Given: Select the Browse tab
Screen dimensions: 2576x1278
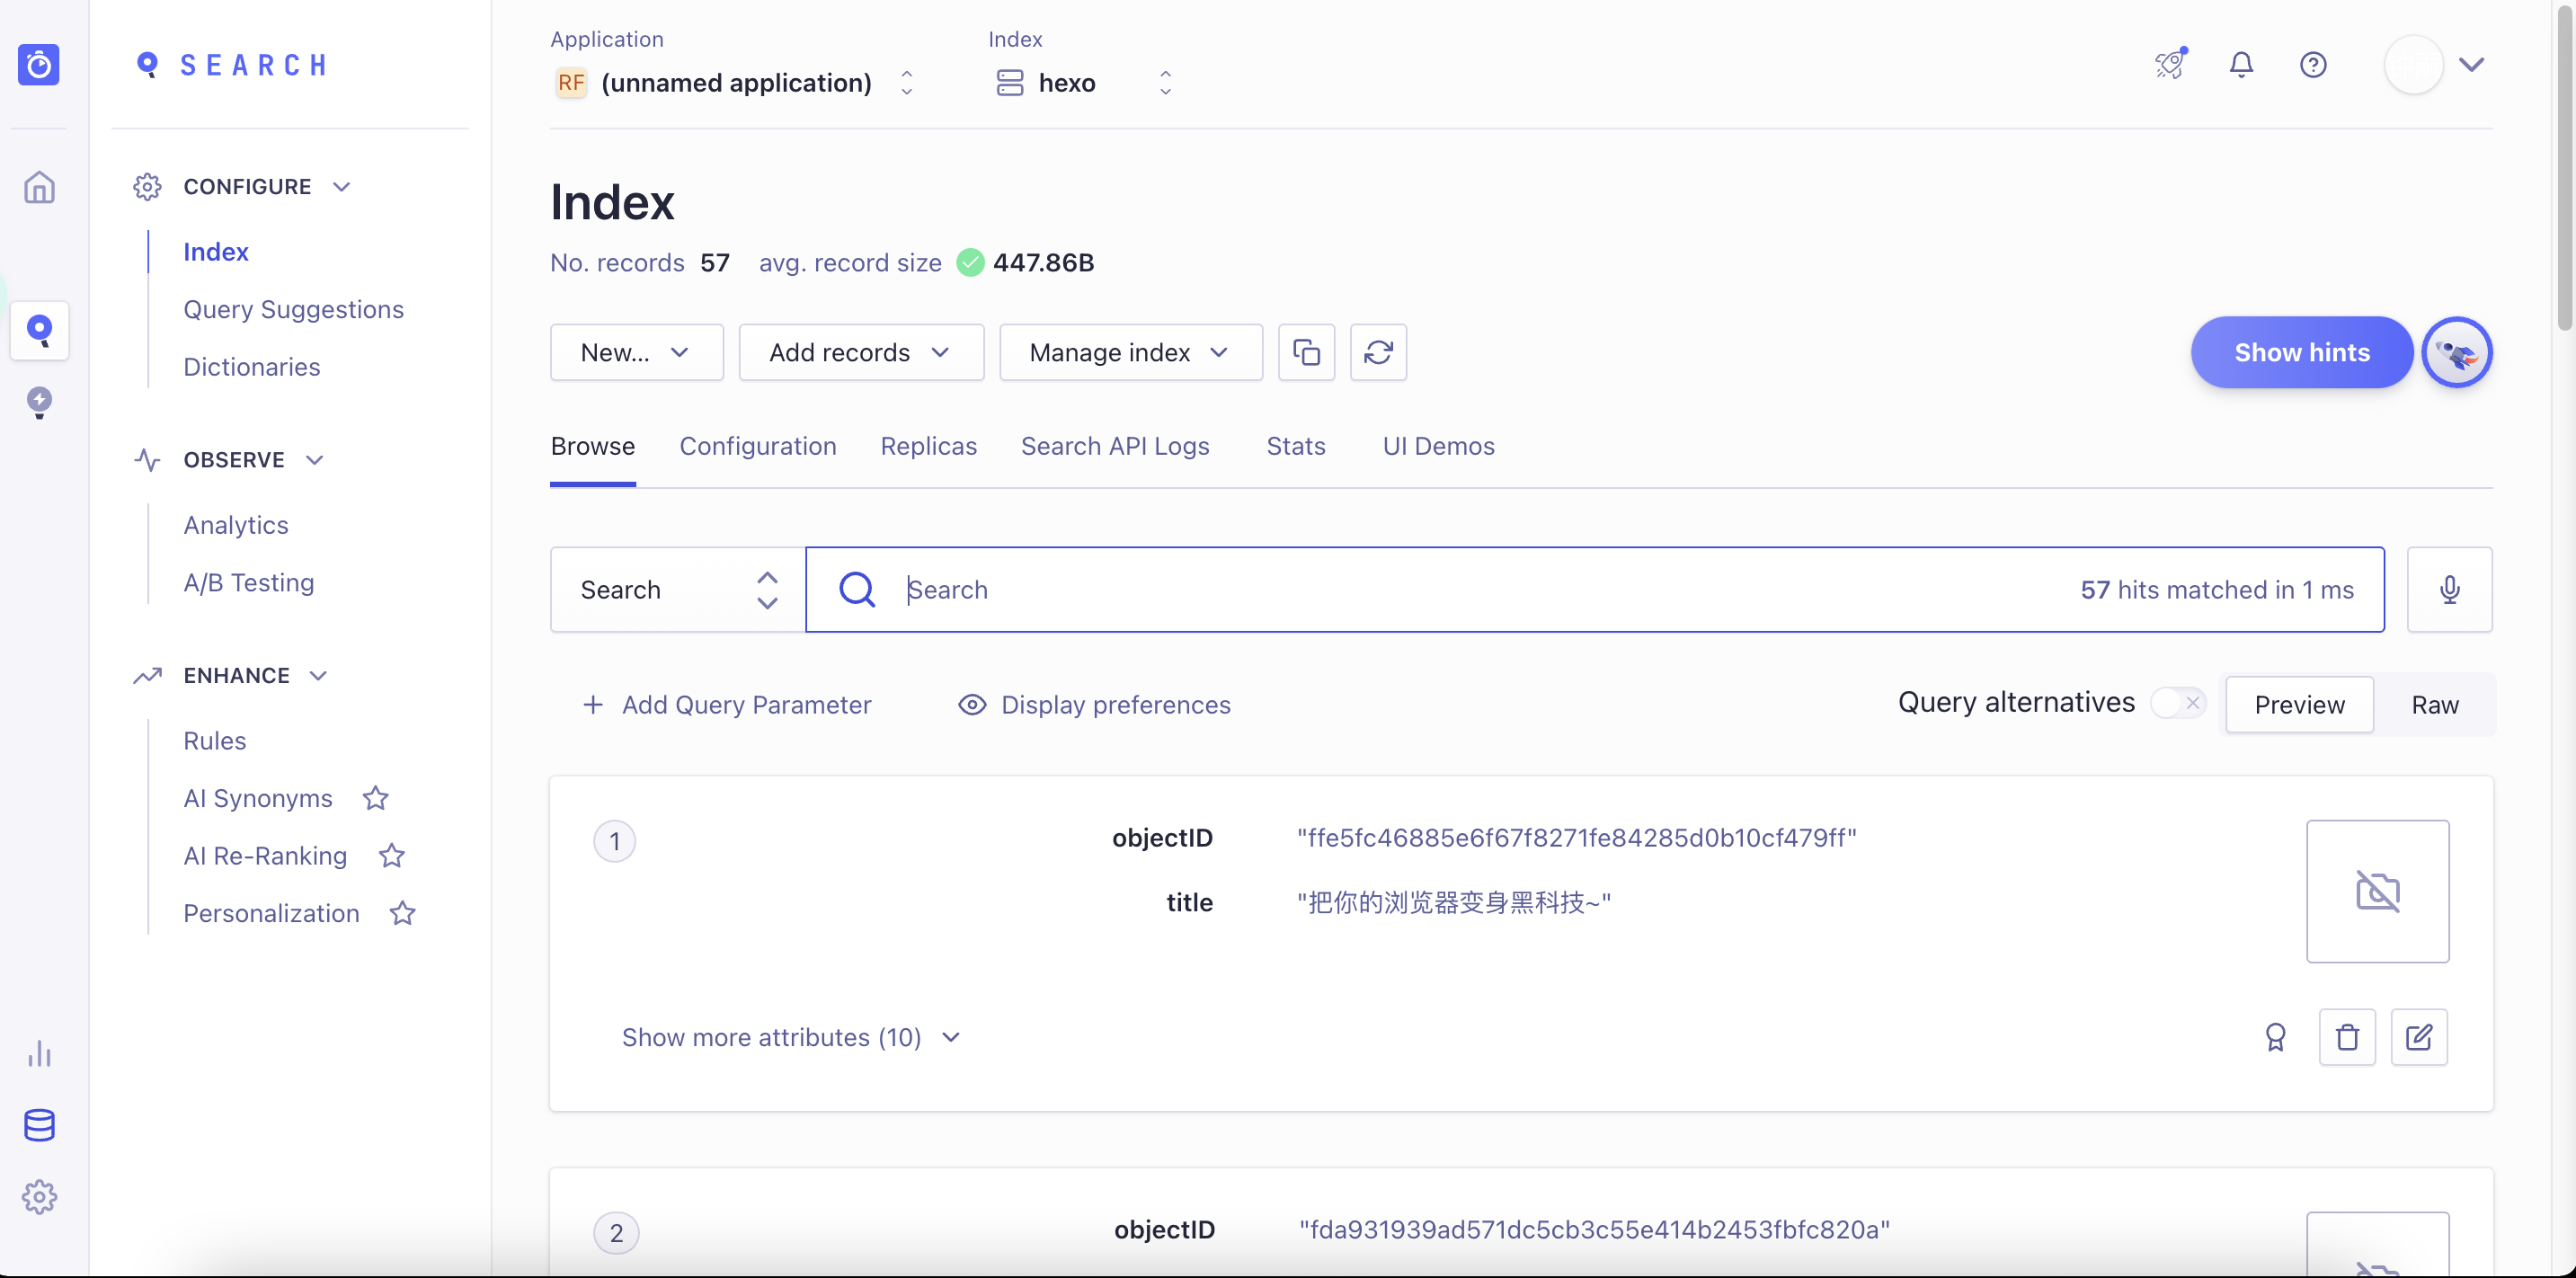Looking at the screenshot, I should 593,446.
